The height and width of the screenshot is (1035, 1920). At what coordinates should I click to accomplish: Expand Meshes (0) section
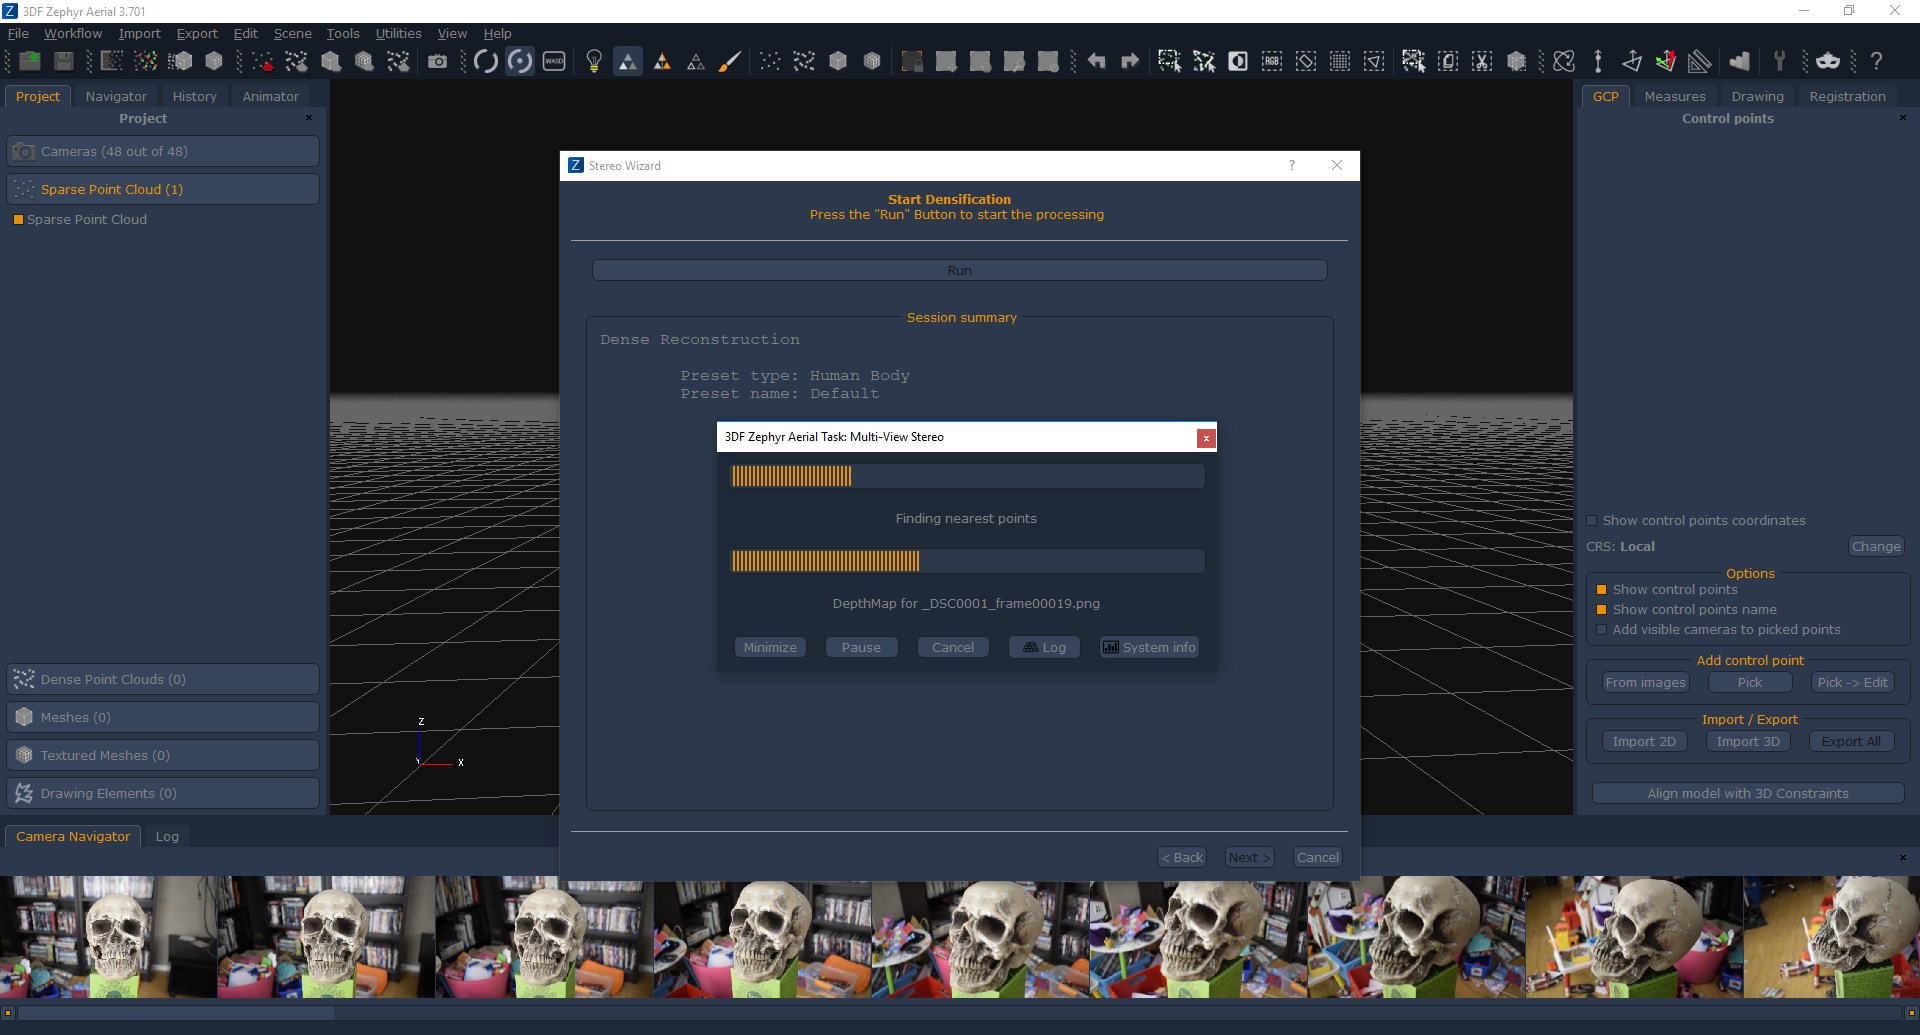click(x=163, y=717)
